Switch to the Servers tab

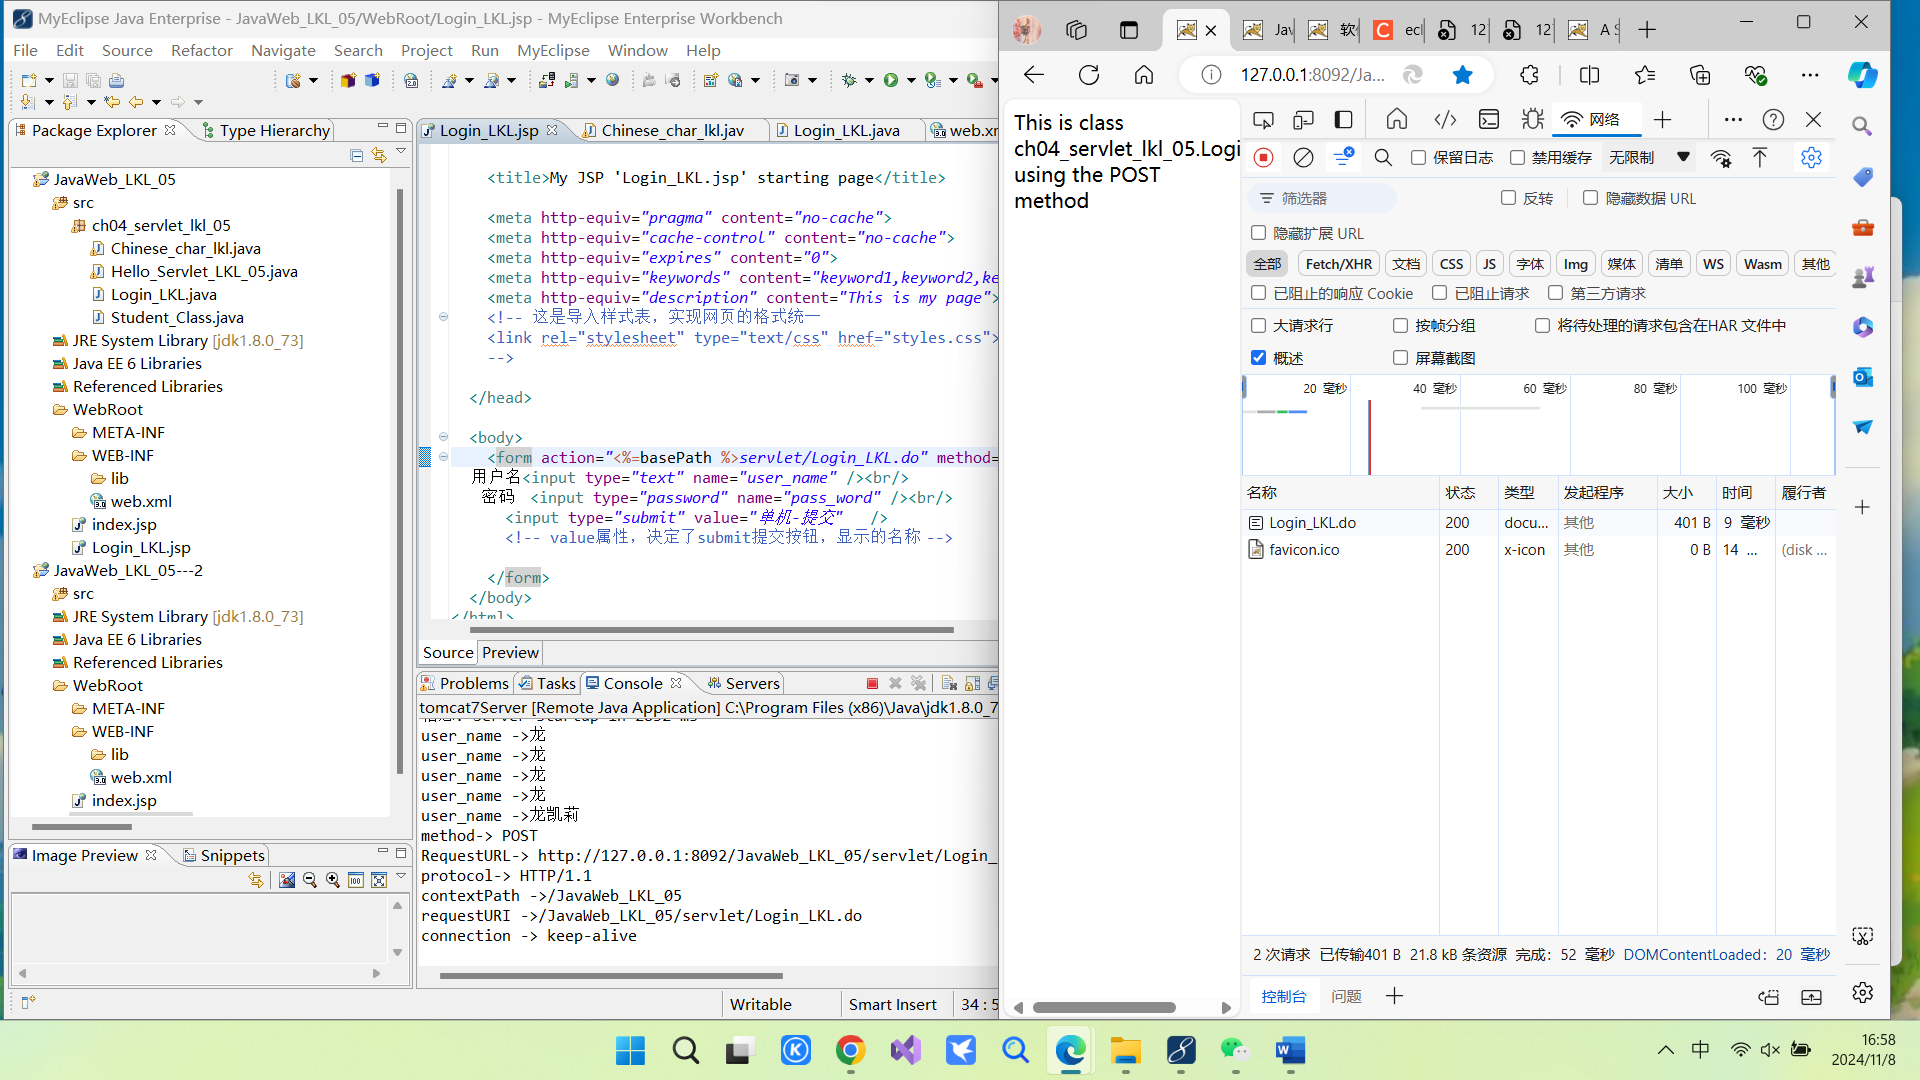[x=743, y=683]
